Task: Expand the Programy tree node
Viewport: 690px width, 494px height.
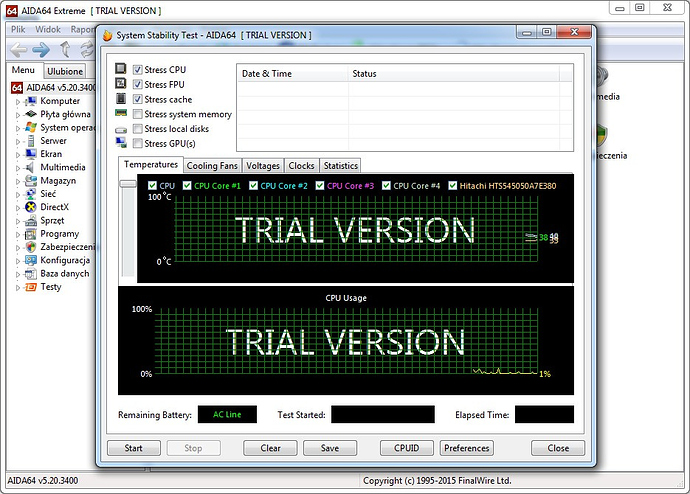Action: (18, 234)
